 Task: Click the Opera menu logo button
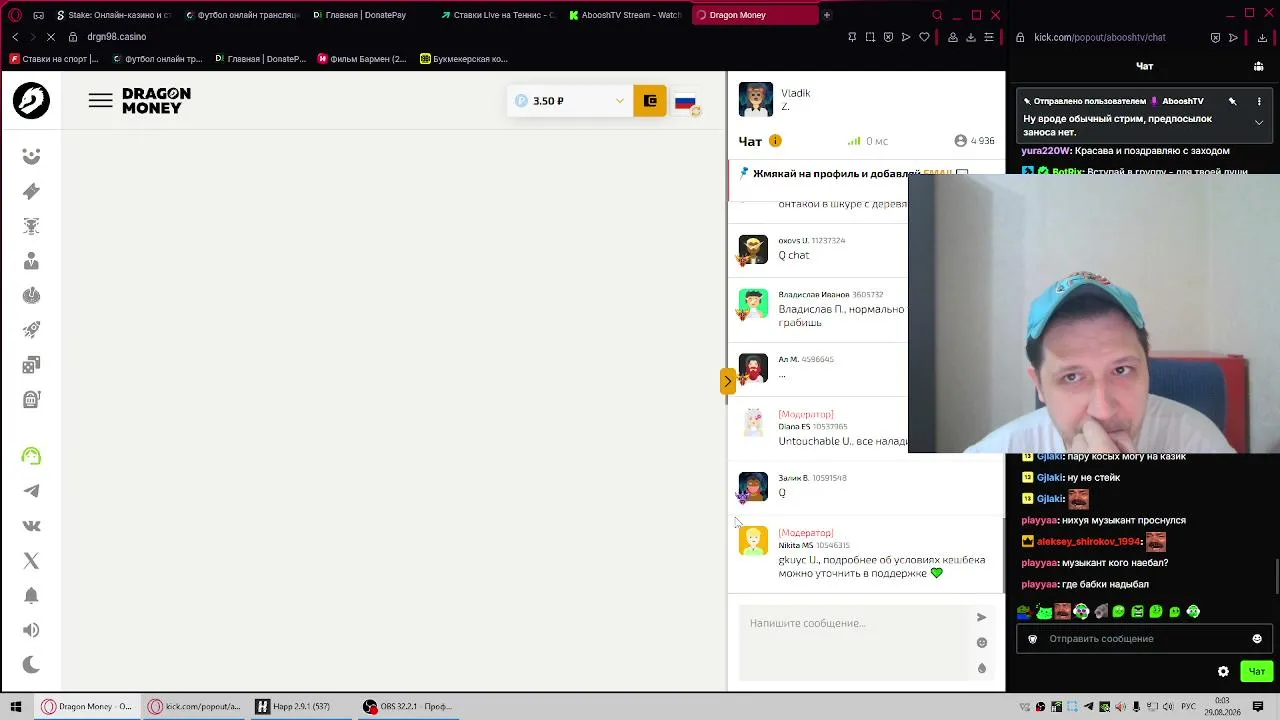coord(15,15)
